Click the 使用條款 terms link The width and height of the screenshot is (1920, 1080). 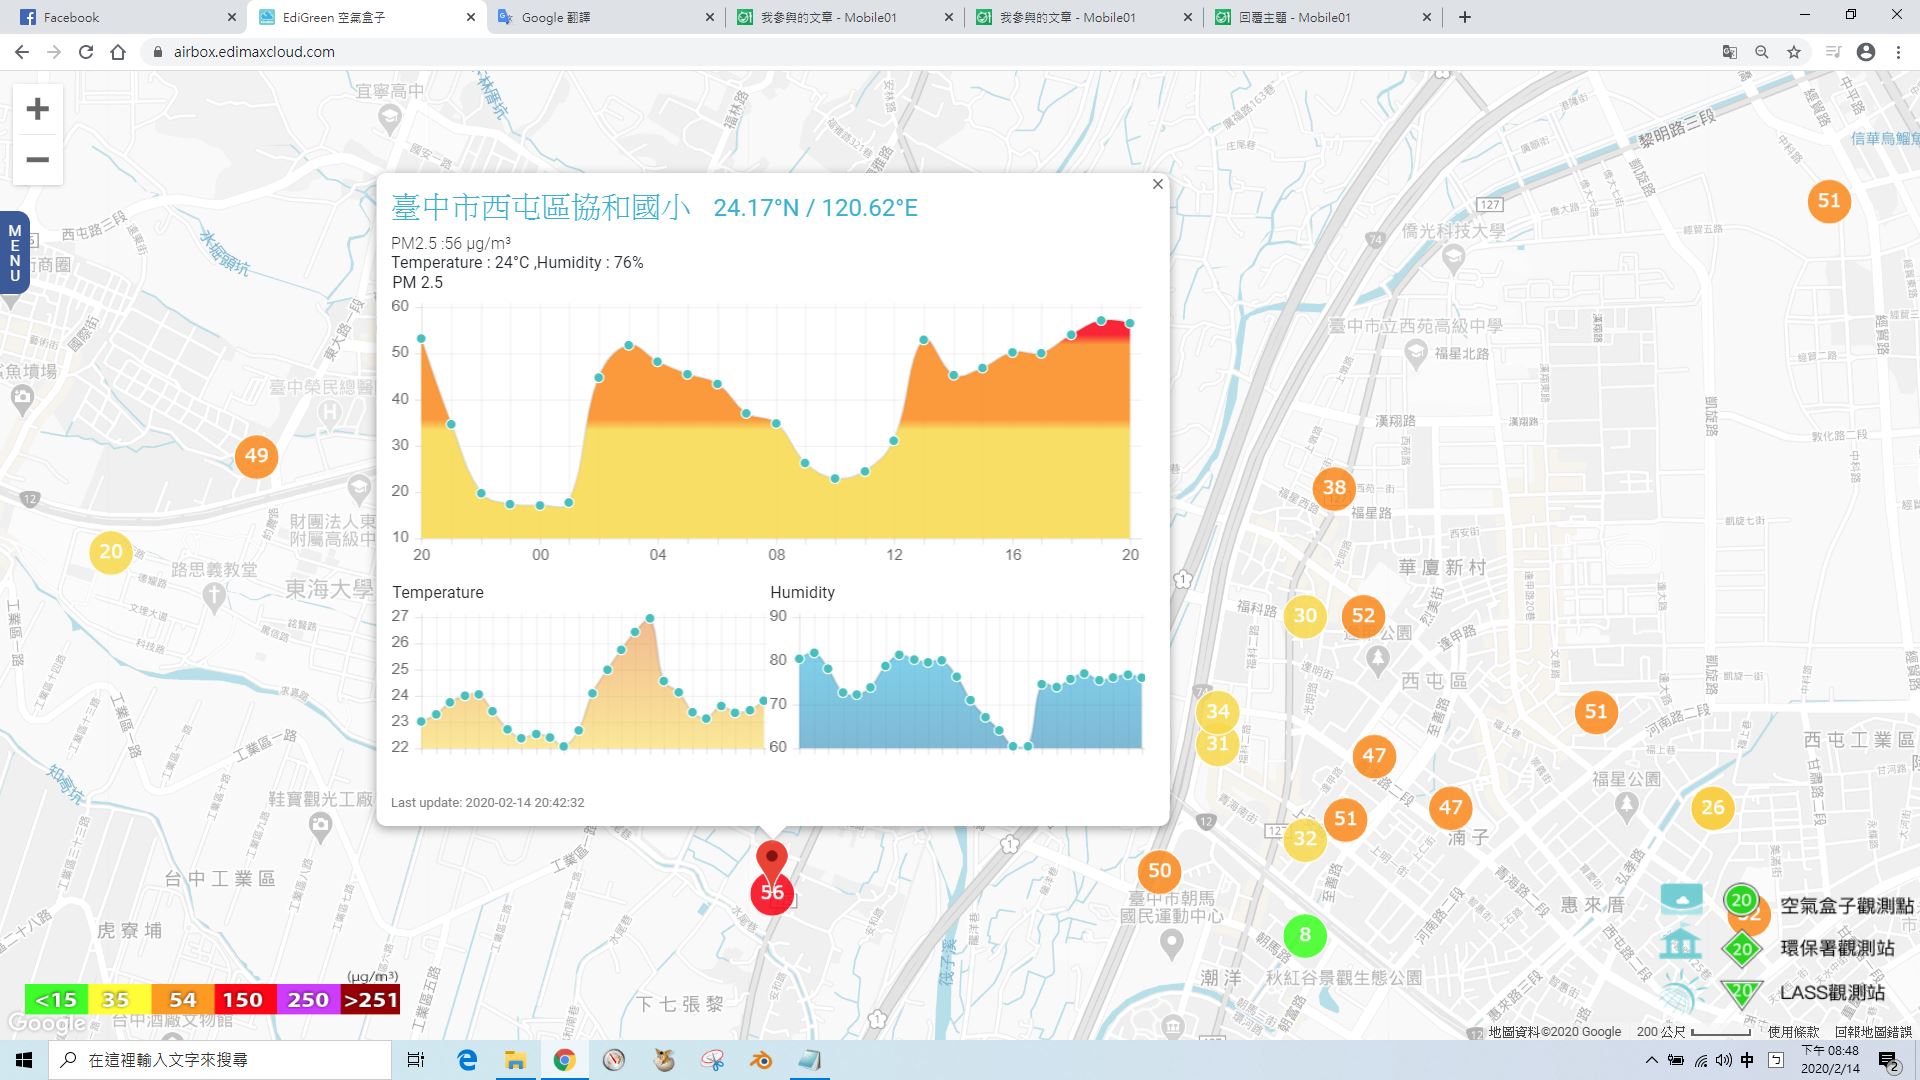(x=1793, y=1032)
